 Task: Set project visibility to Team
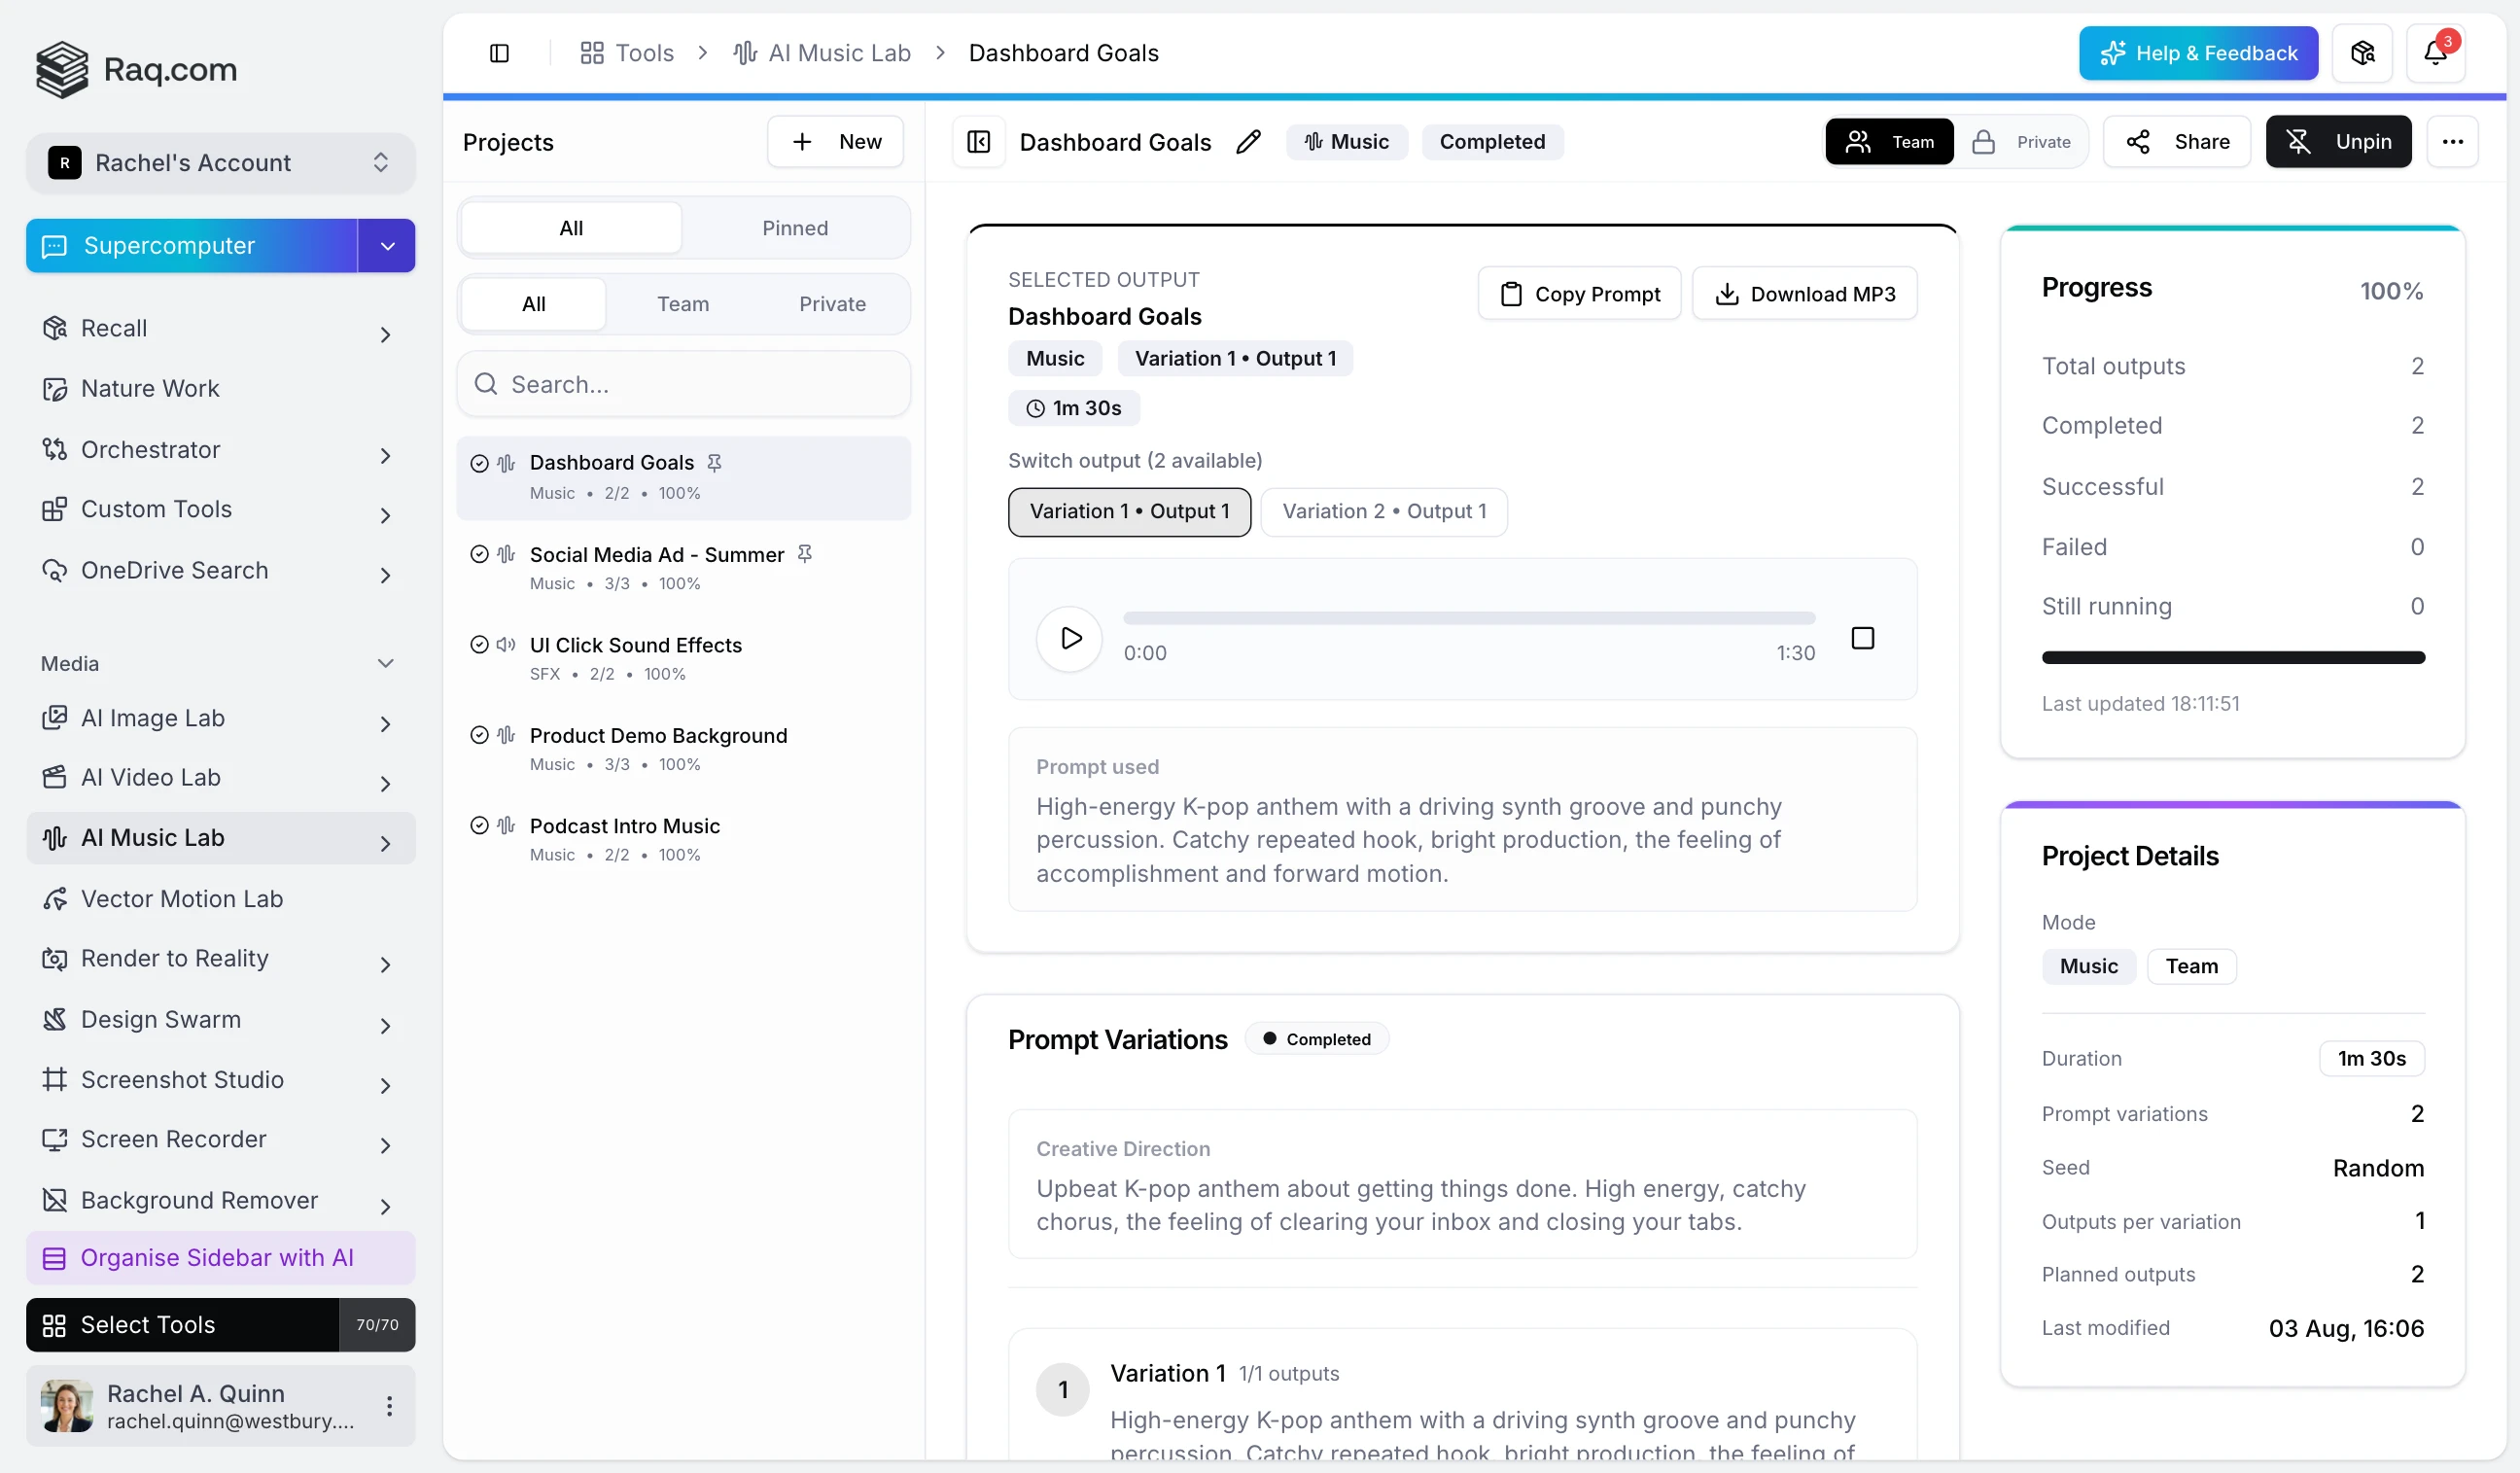click(x=1889, y=142)
